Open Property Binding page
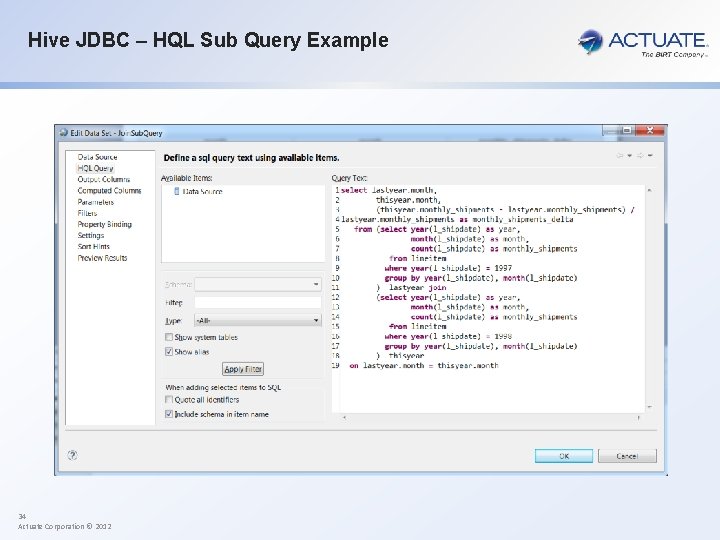The width and height of the screenshot is (720, 540). (x=105, y=224)
